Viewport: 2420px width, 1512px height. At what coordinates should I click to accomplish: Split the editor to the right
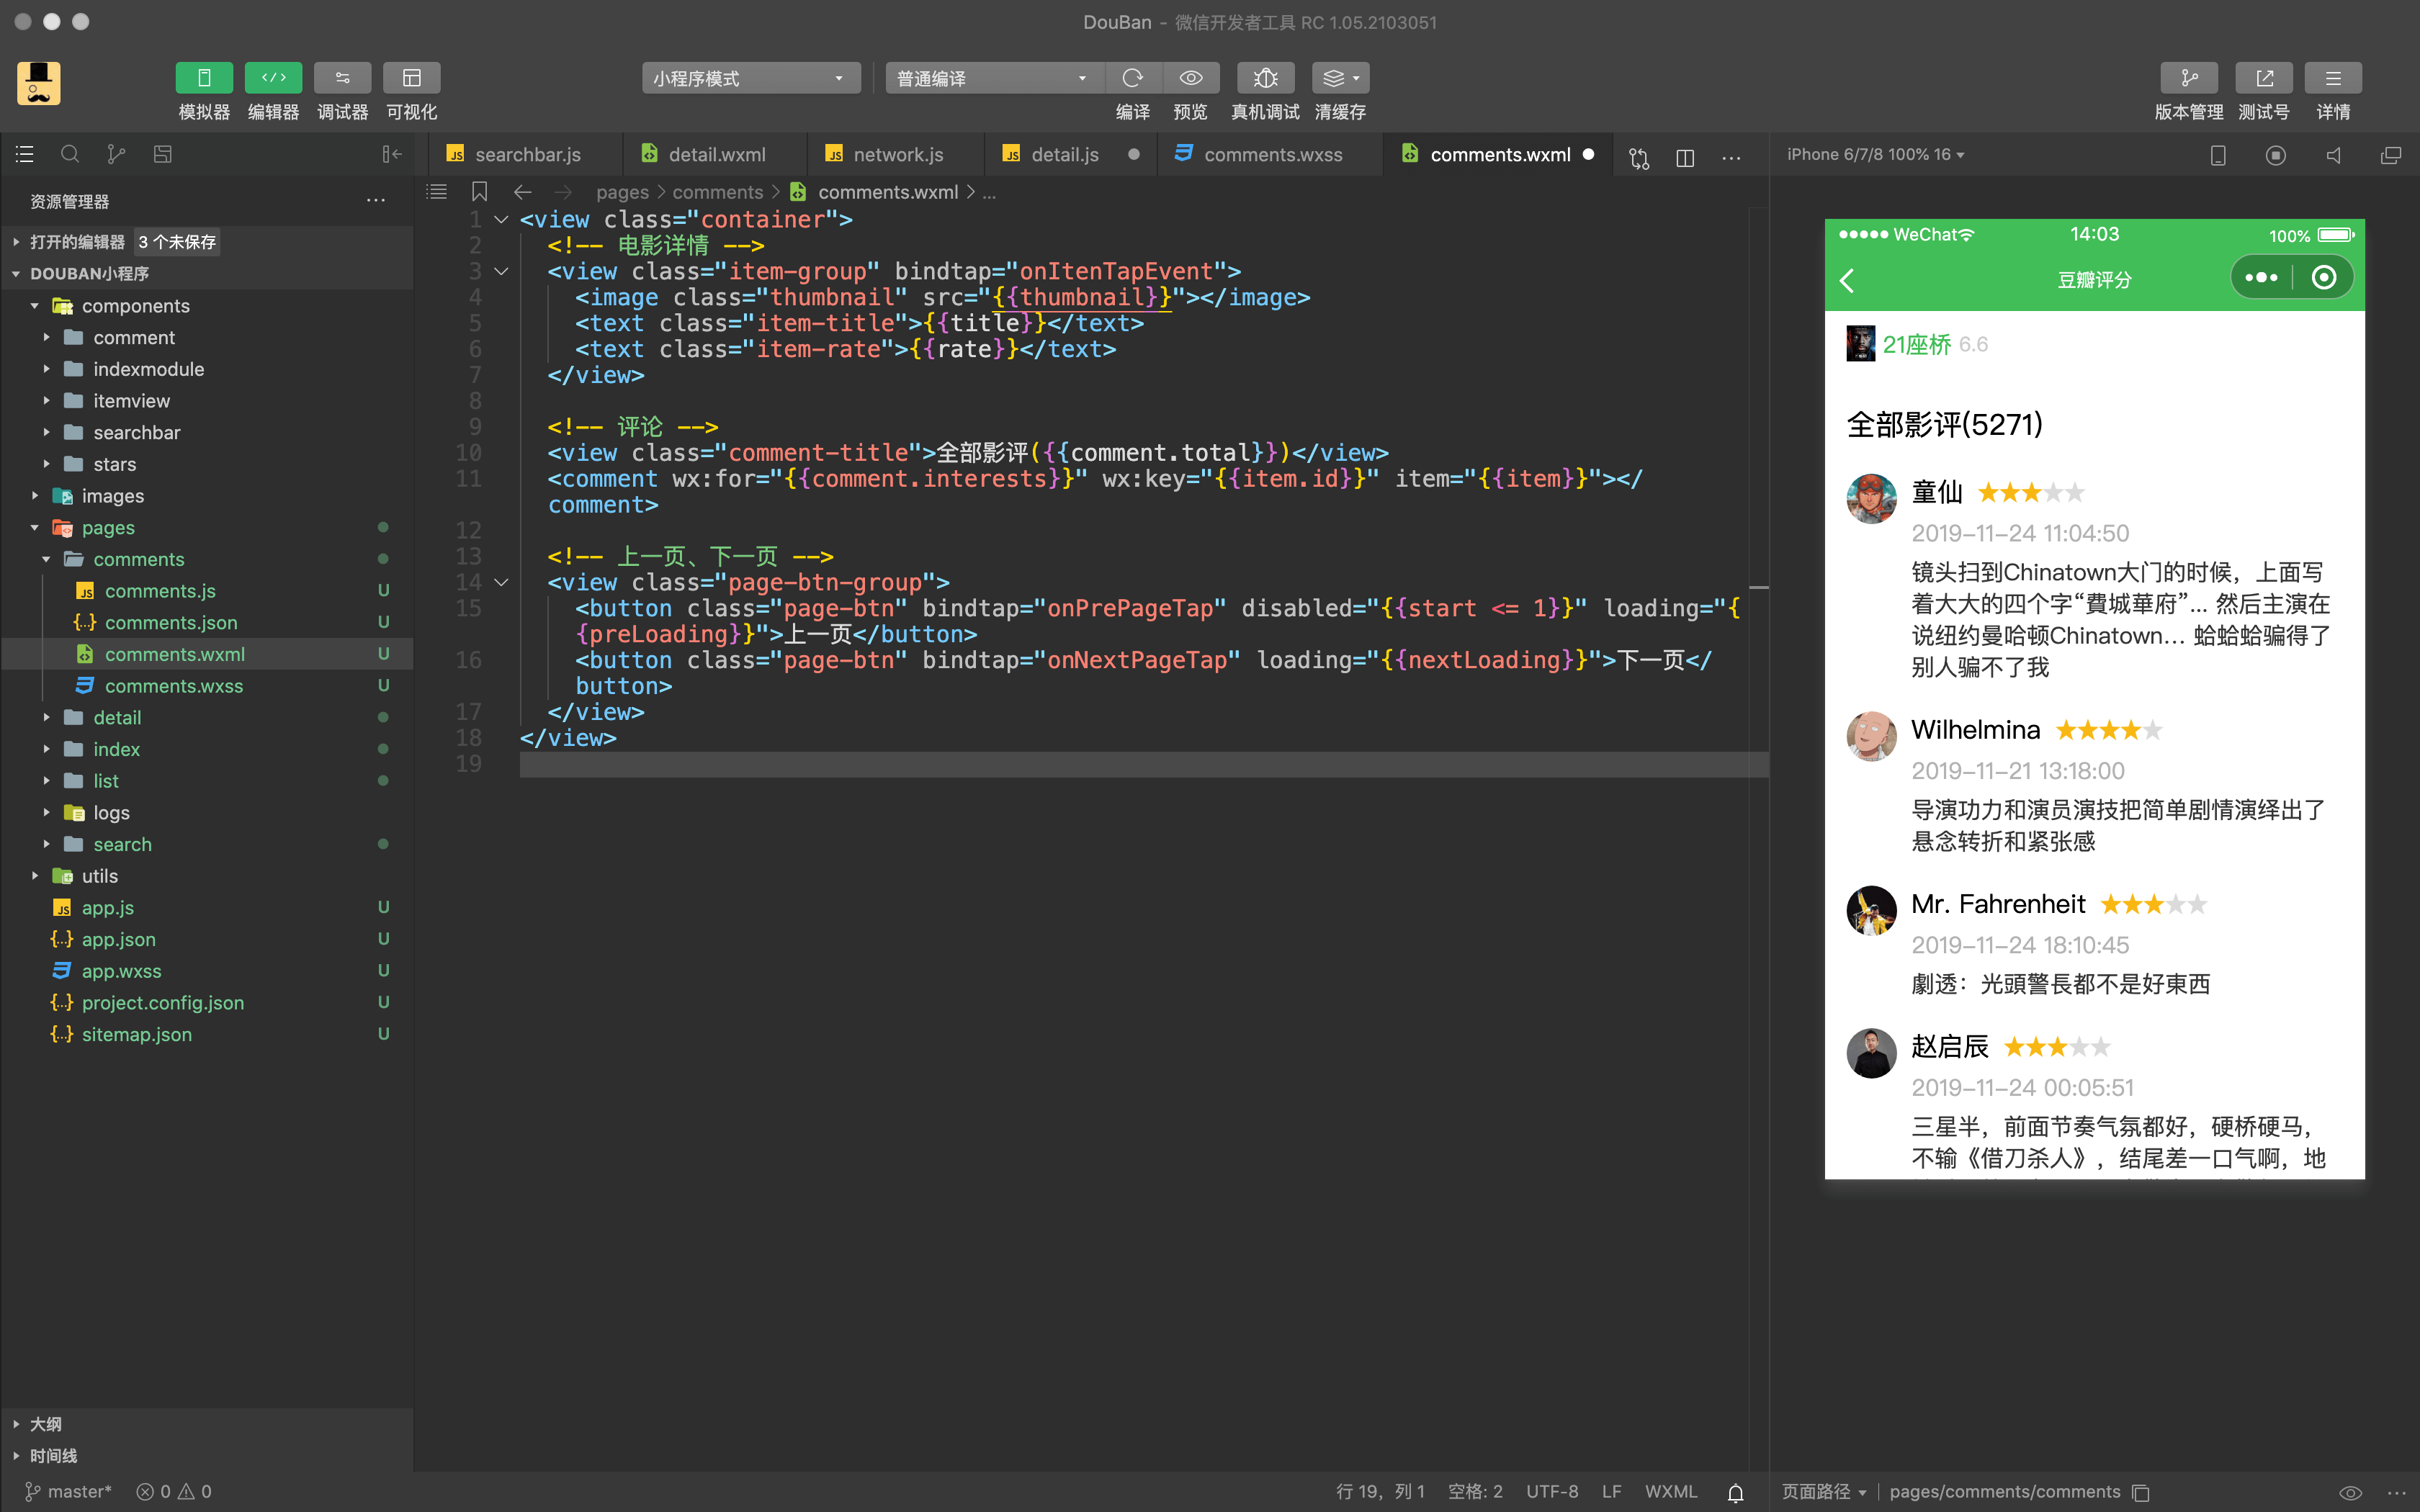coord(1685,157)
